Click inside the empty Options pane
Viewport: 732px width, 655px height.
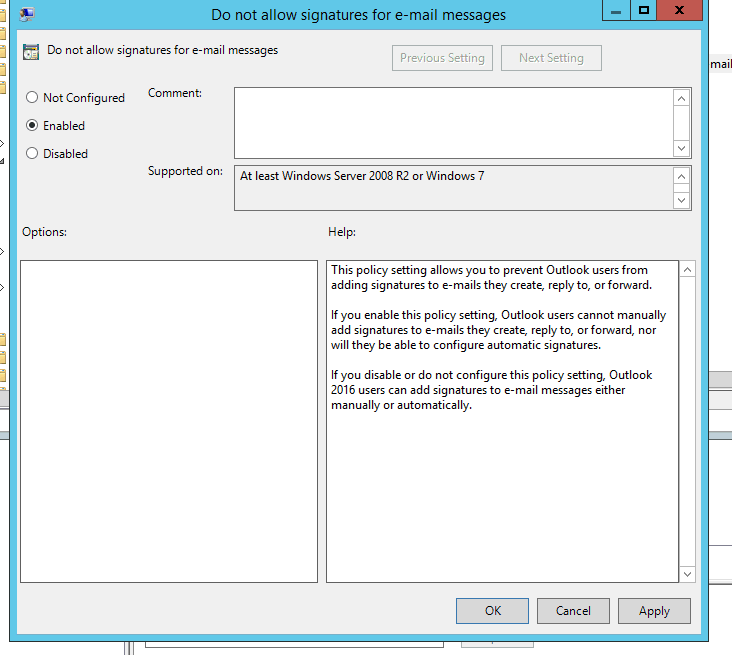coord(168,420)
